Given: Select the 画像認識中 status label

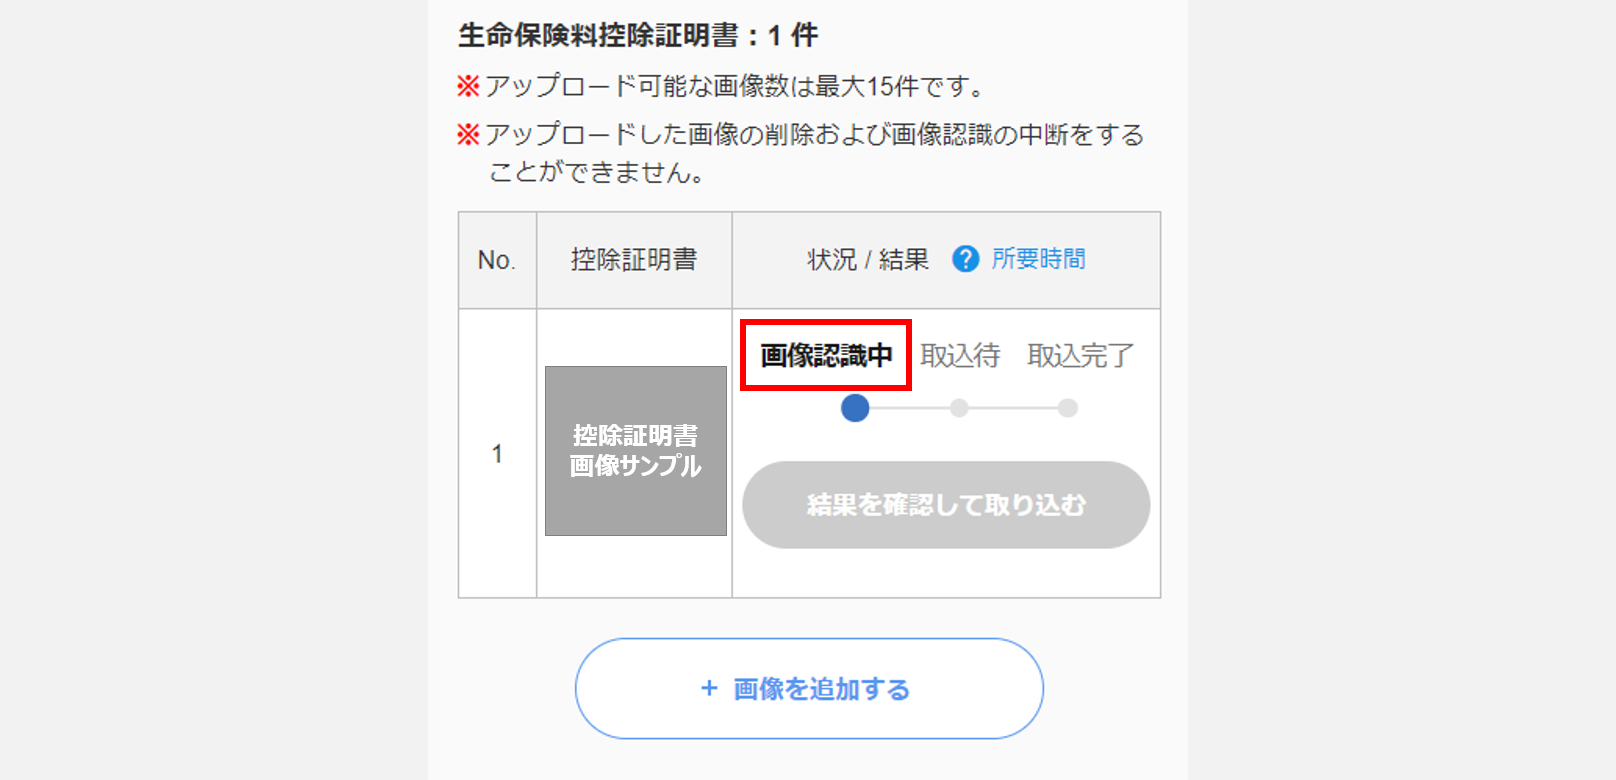Looking at the screenshot, I should coord(826,355).
